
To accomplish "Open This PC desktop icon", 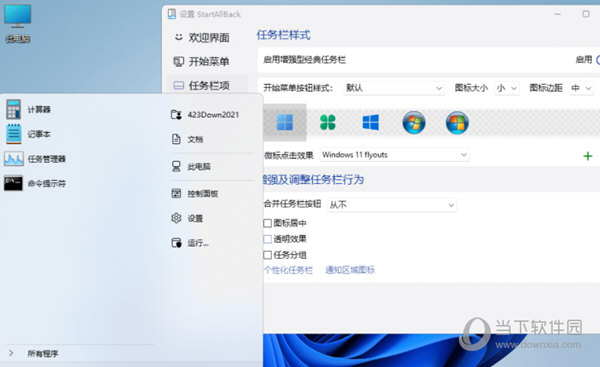I will (x=17, y=23).
